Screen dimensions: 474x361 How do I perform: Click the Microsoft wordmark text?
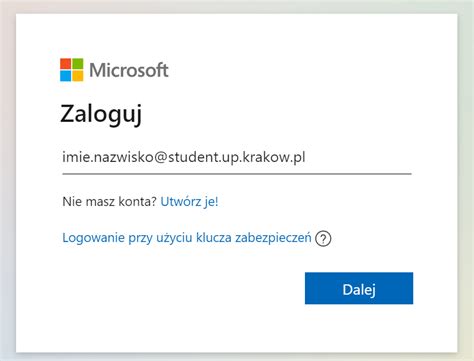(129, 70)
